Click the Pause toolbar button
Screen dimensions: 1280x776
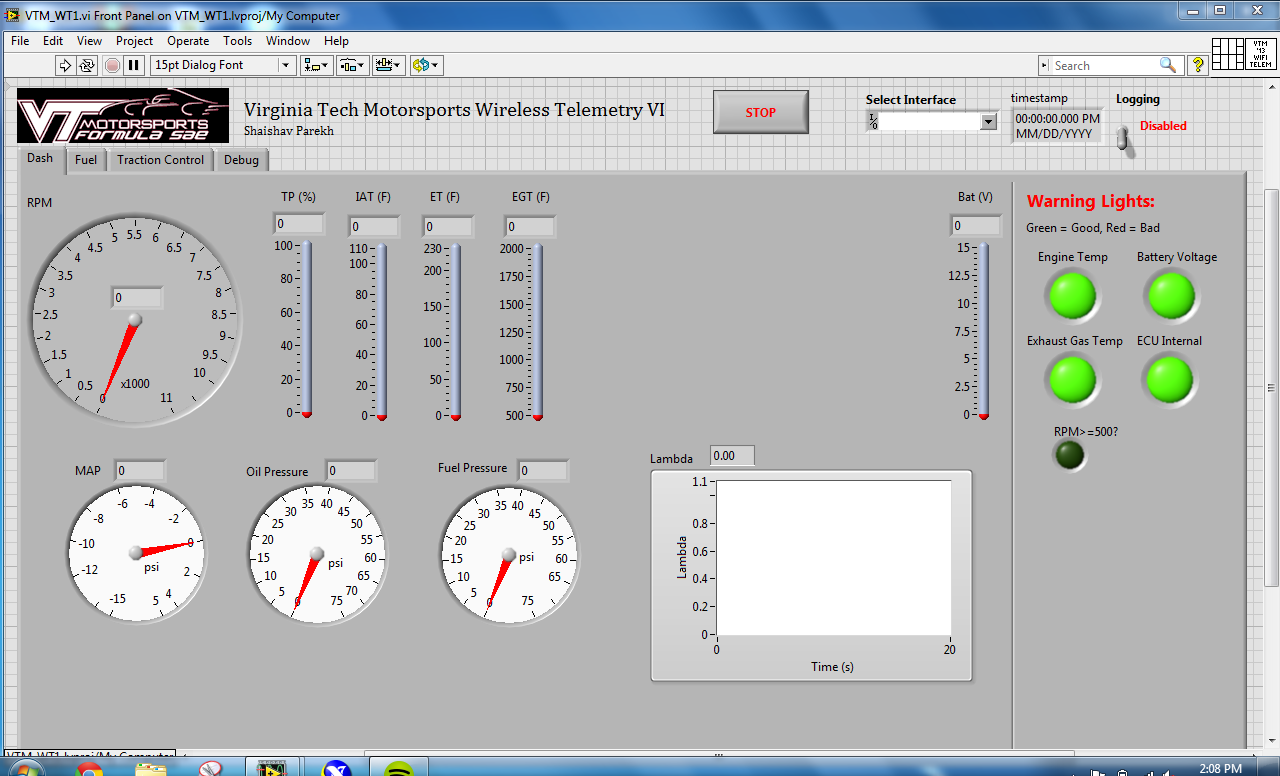(x=133, y=65)
